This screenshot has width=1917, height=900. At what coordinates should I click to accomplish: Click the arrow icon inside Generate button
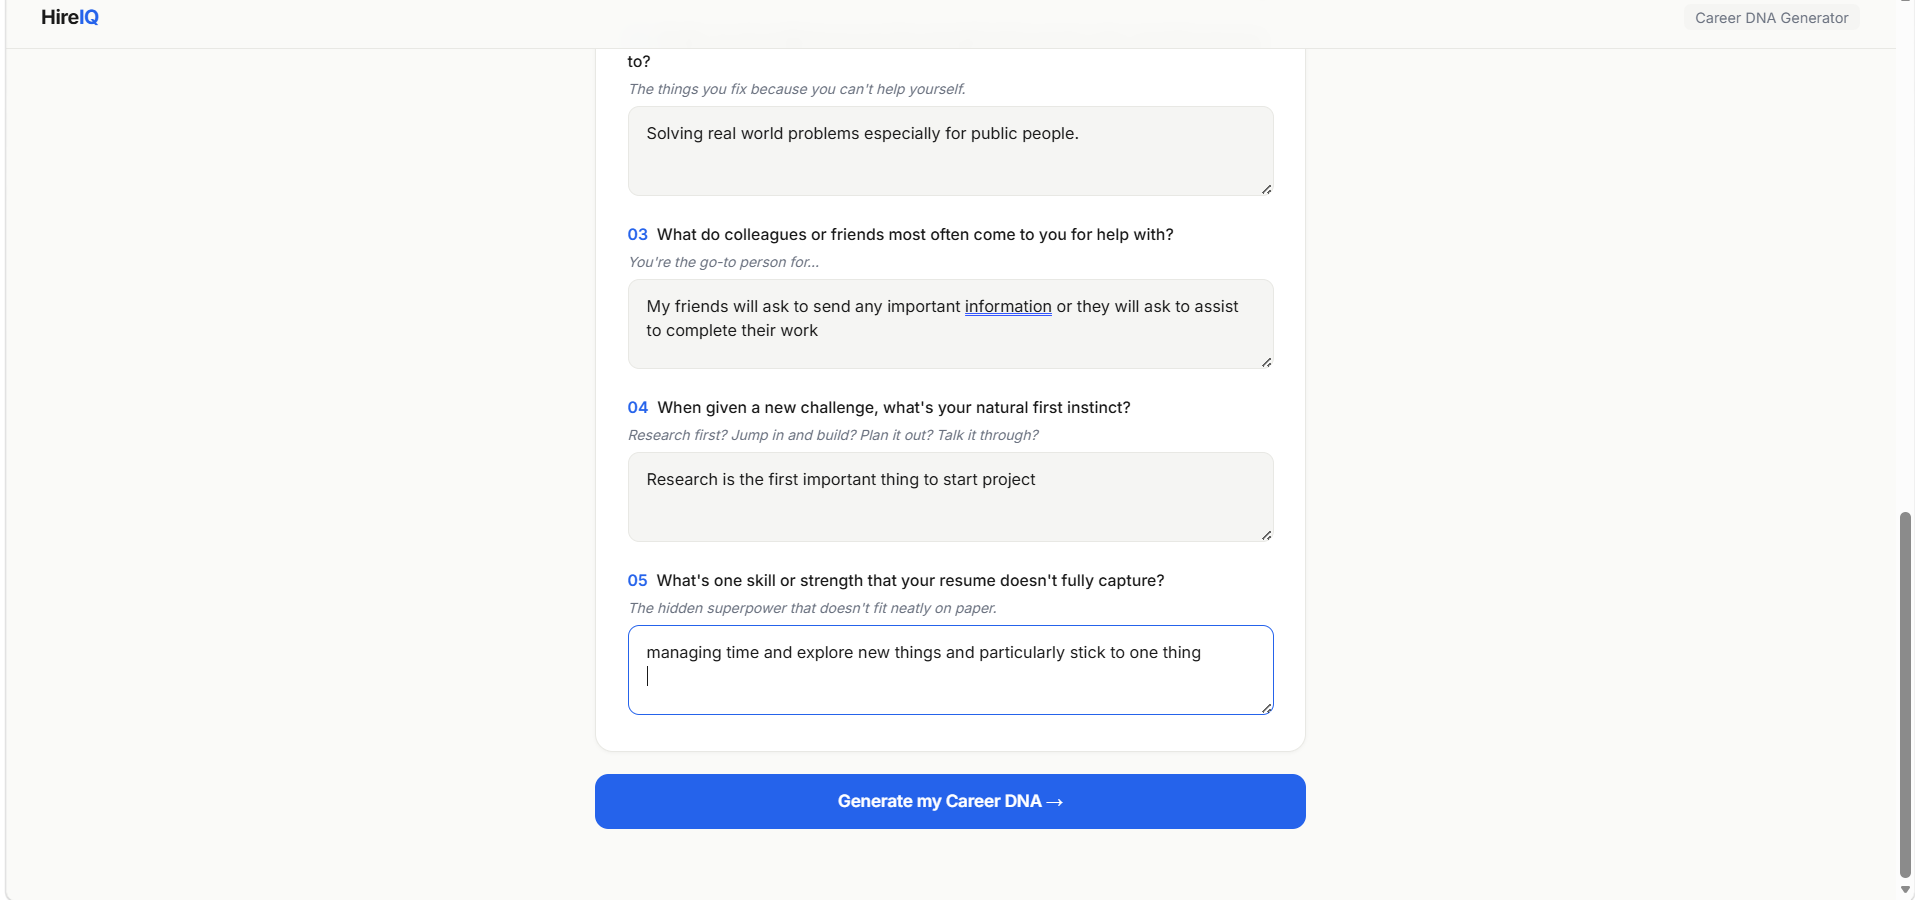point(1055,802)
